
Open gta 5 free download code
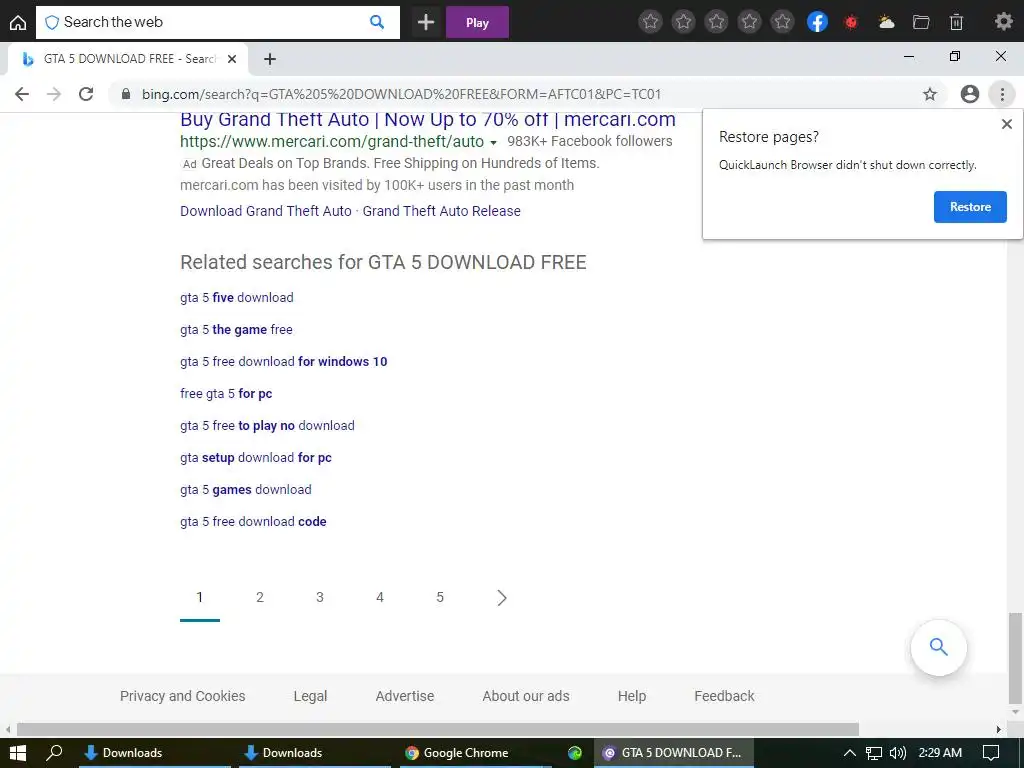pos(253,522)
